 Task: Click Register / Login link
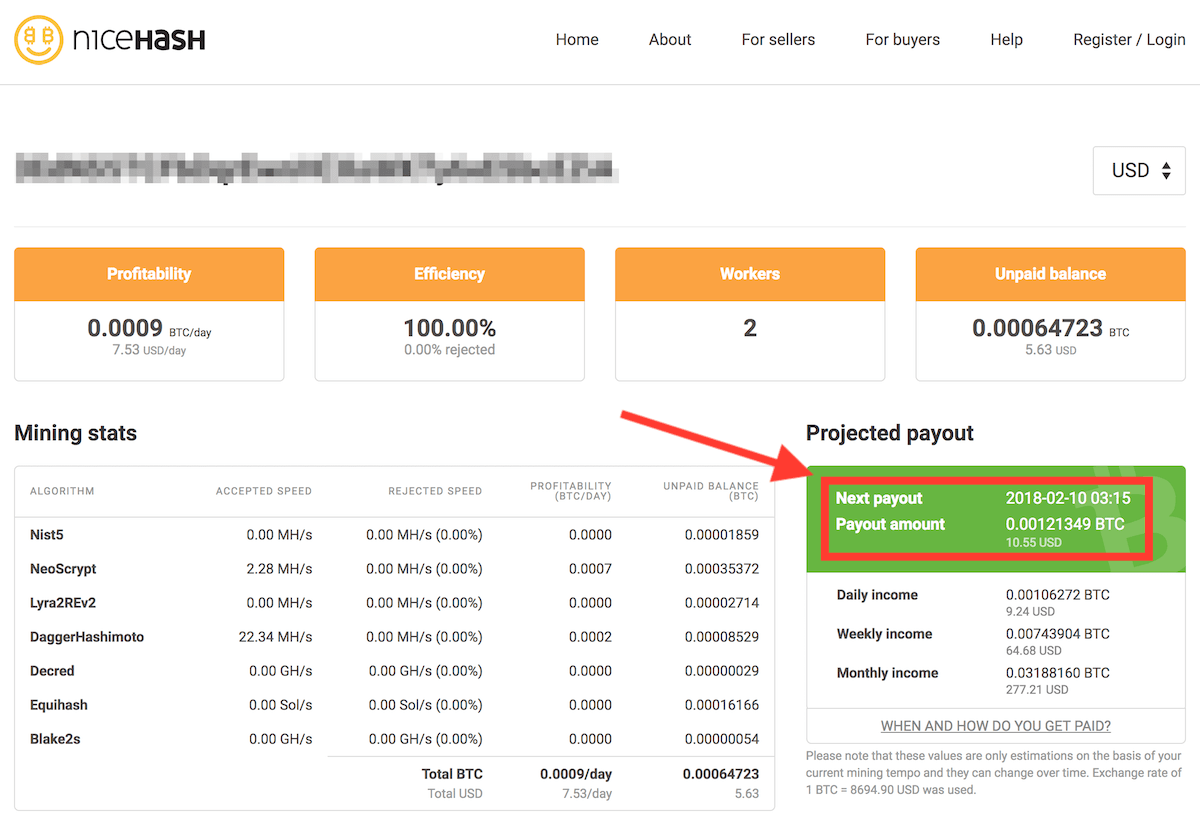point(1129,40)
